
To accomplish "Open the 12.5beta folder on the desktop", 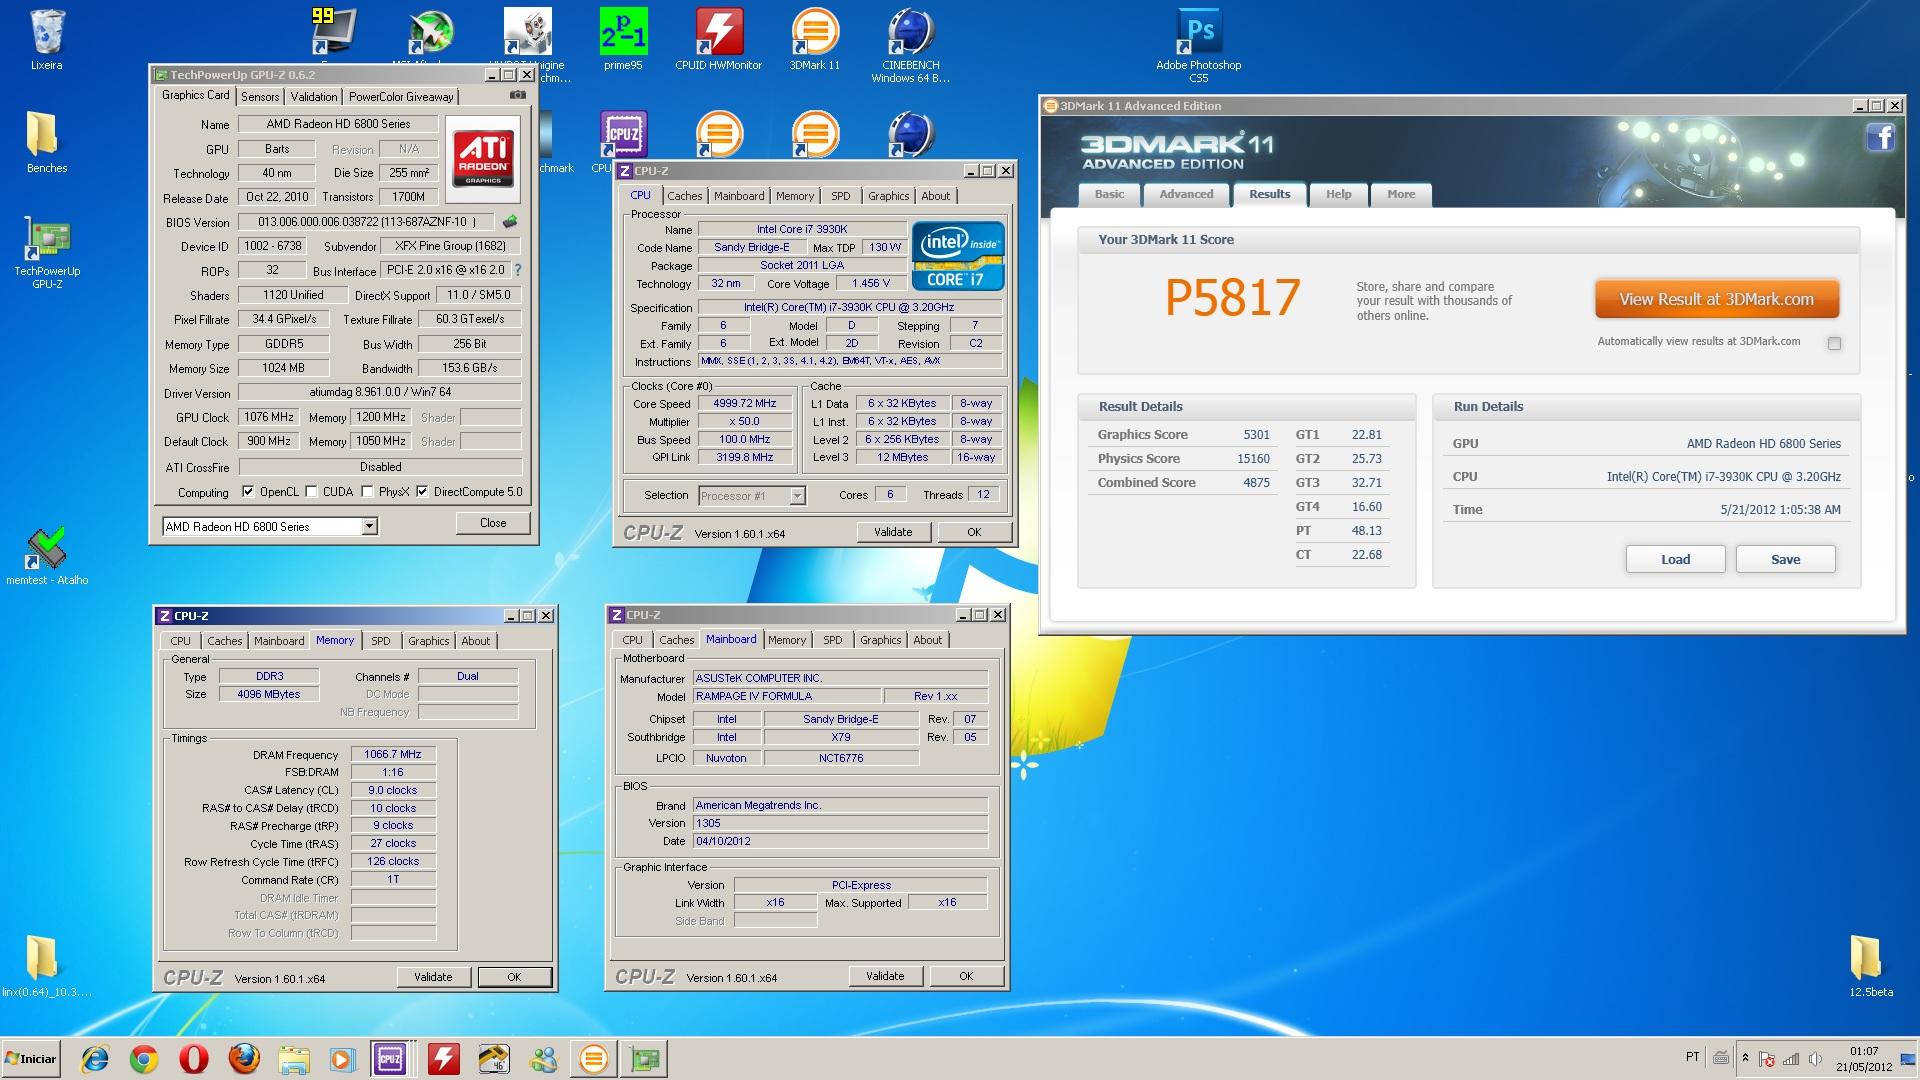I will pos(1870,967).
